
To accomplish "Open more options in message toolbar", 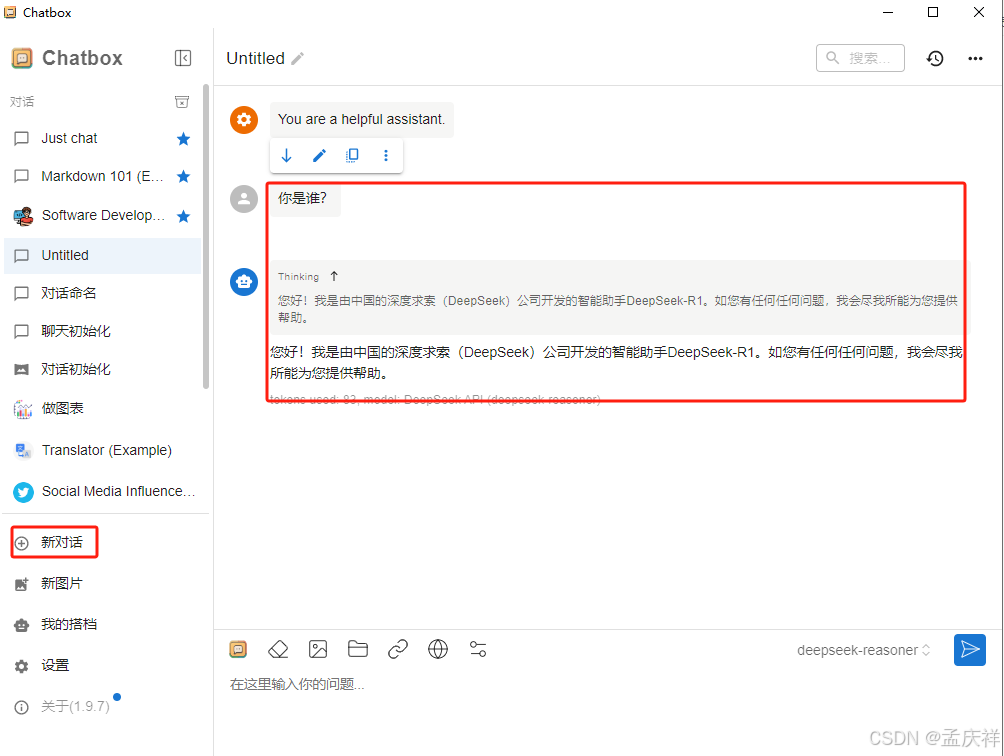I will pyautogui.click(x=385, y=155).
